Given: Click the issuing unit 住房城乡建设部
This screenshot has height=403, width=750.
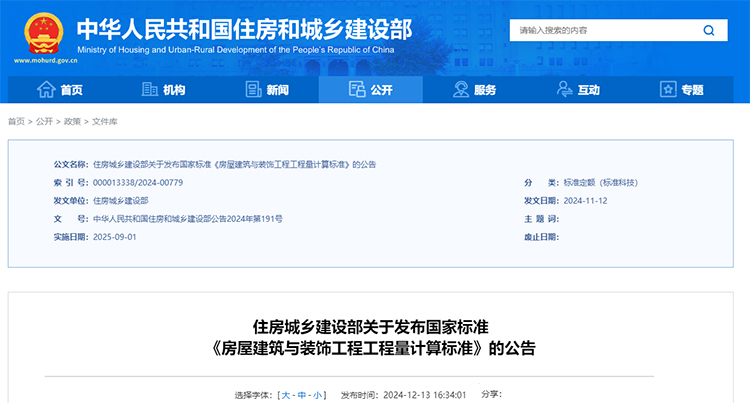Looking at the screenshot, I should pyautogui.click(x=121, y=201).
